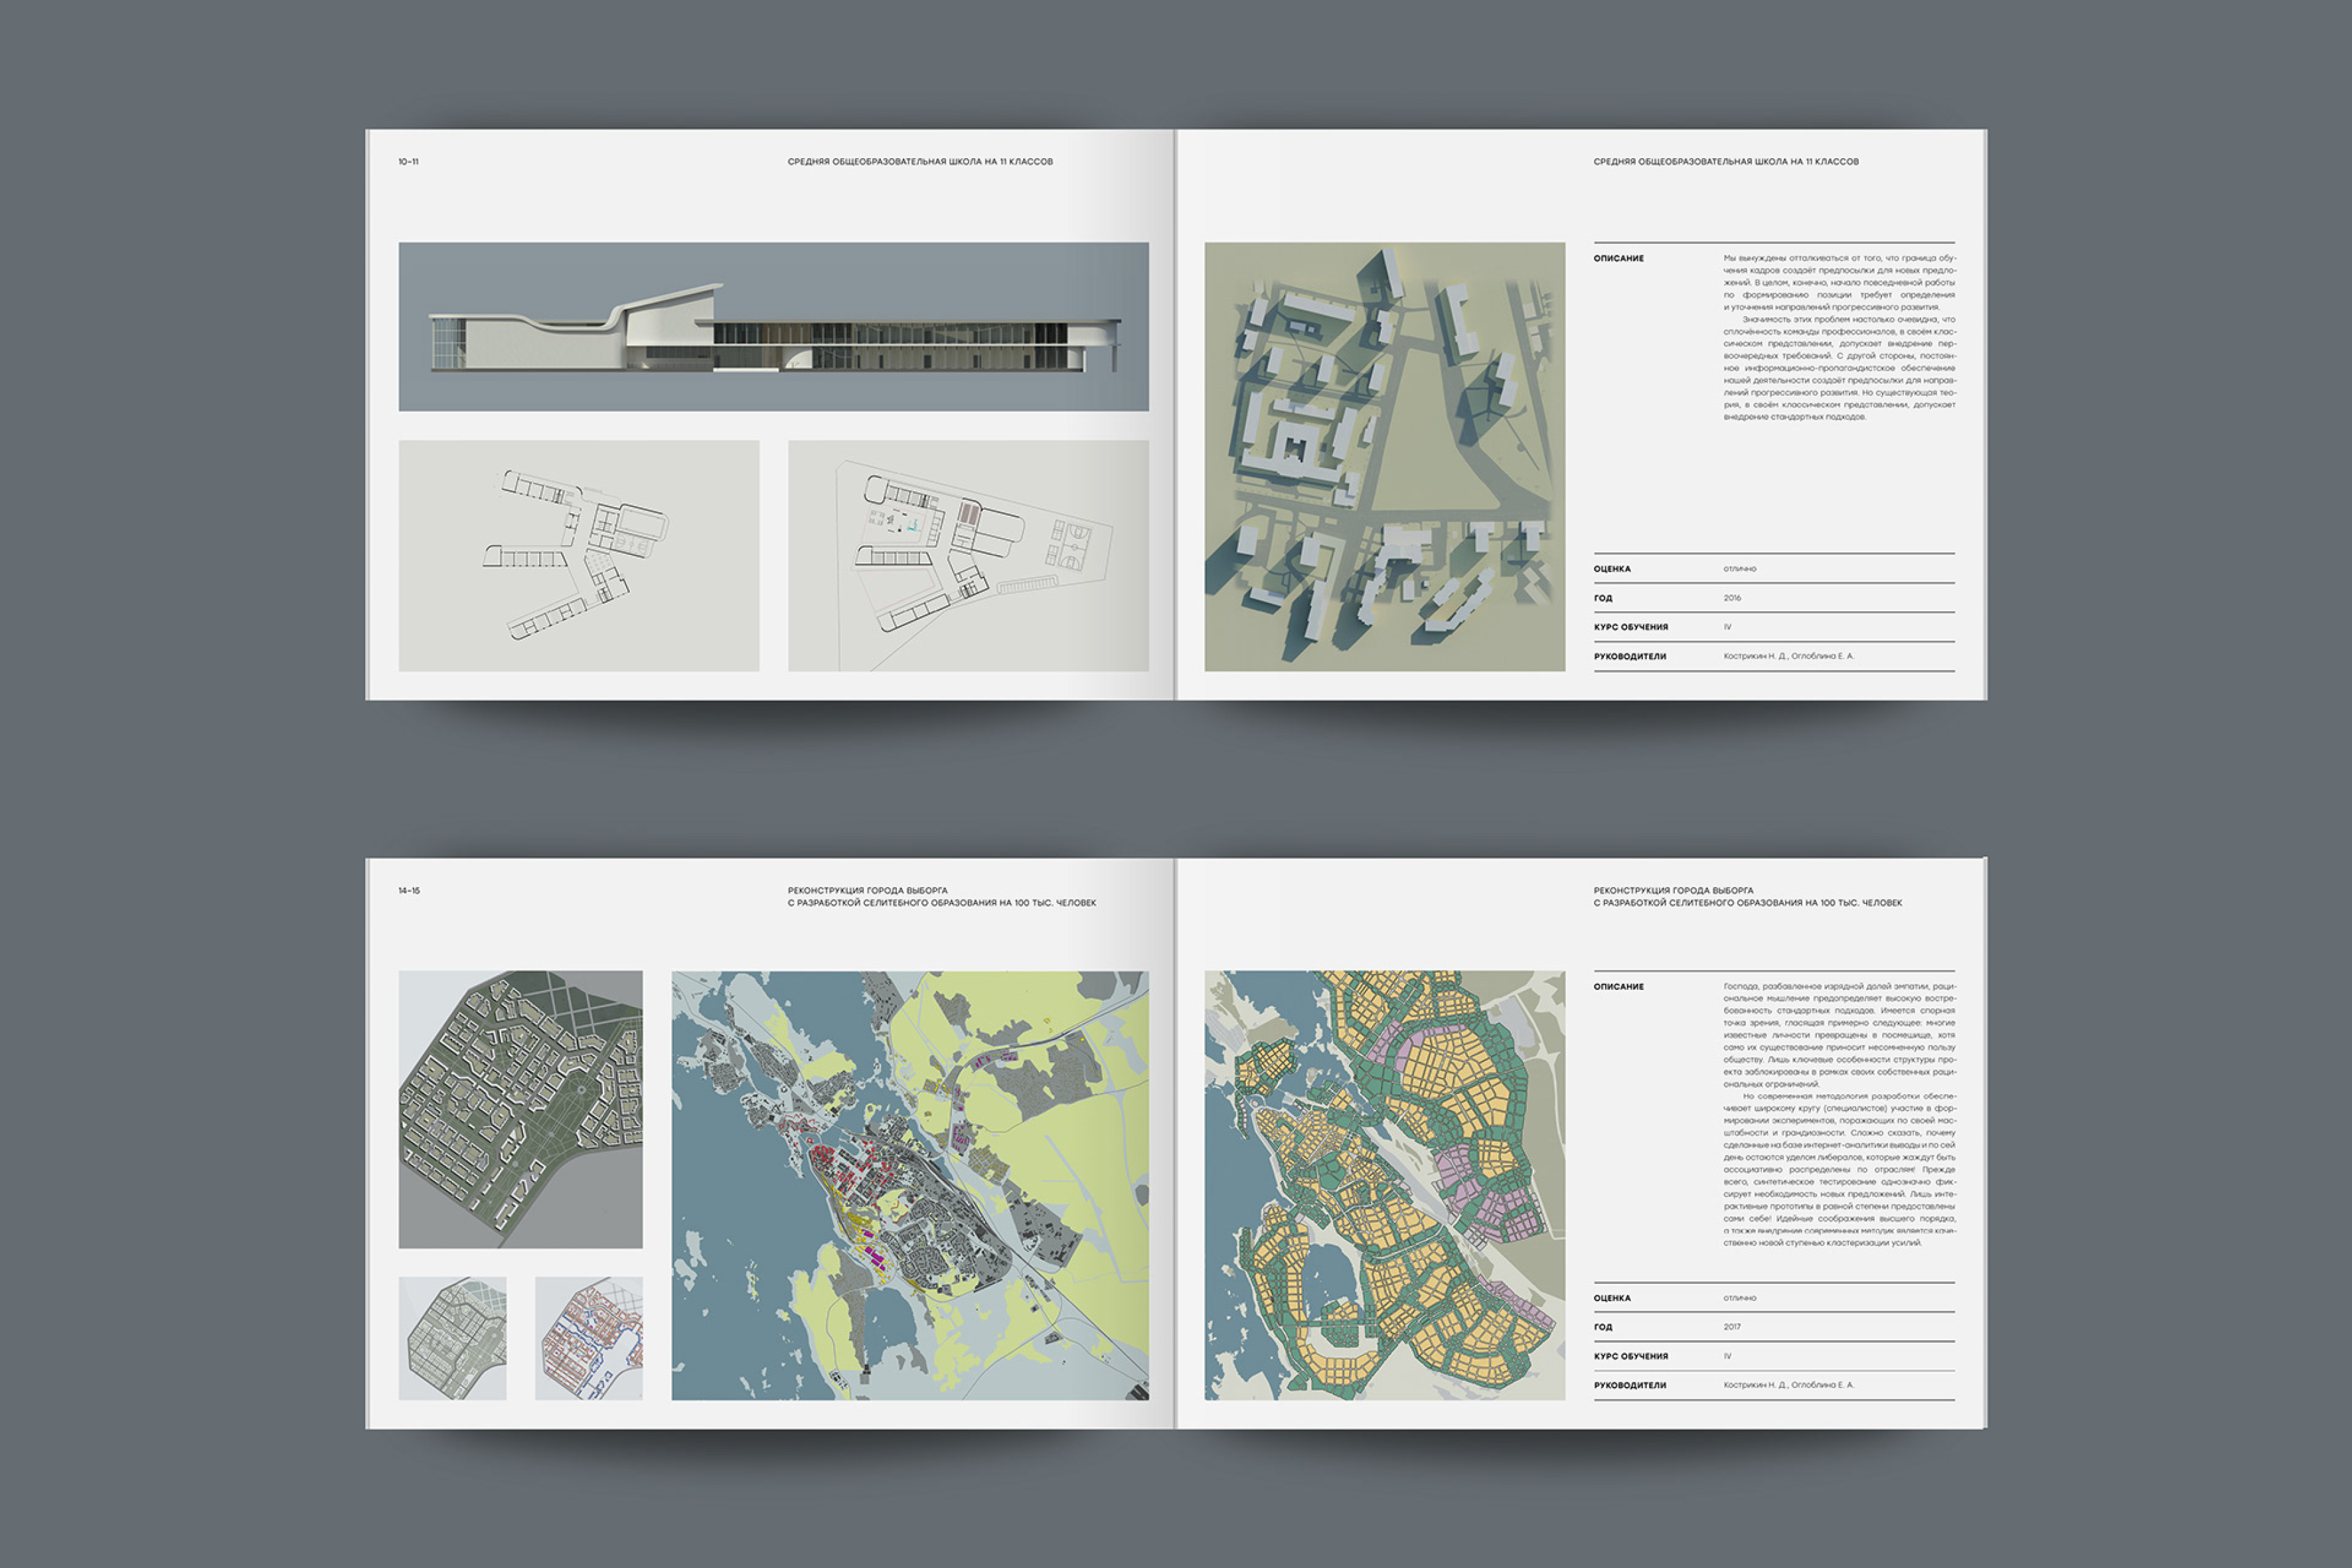Click "ОЦЕНКА" label on the school spread

[1612, 569]
